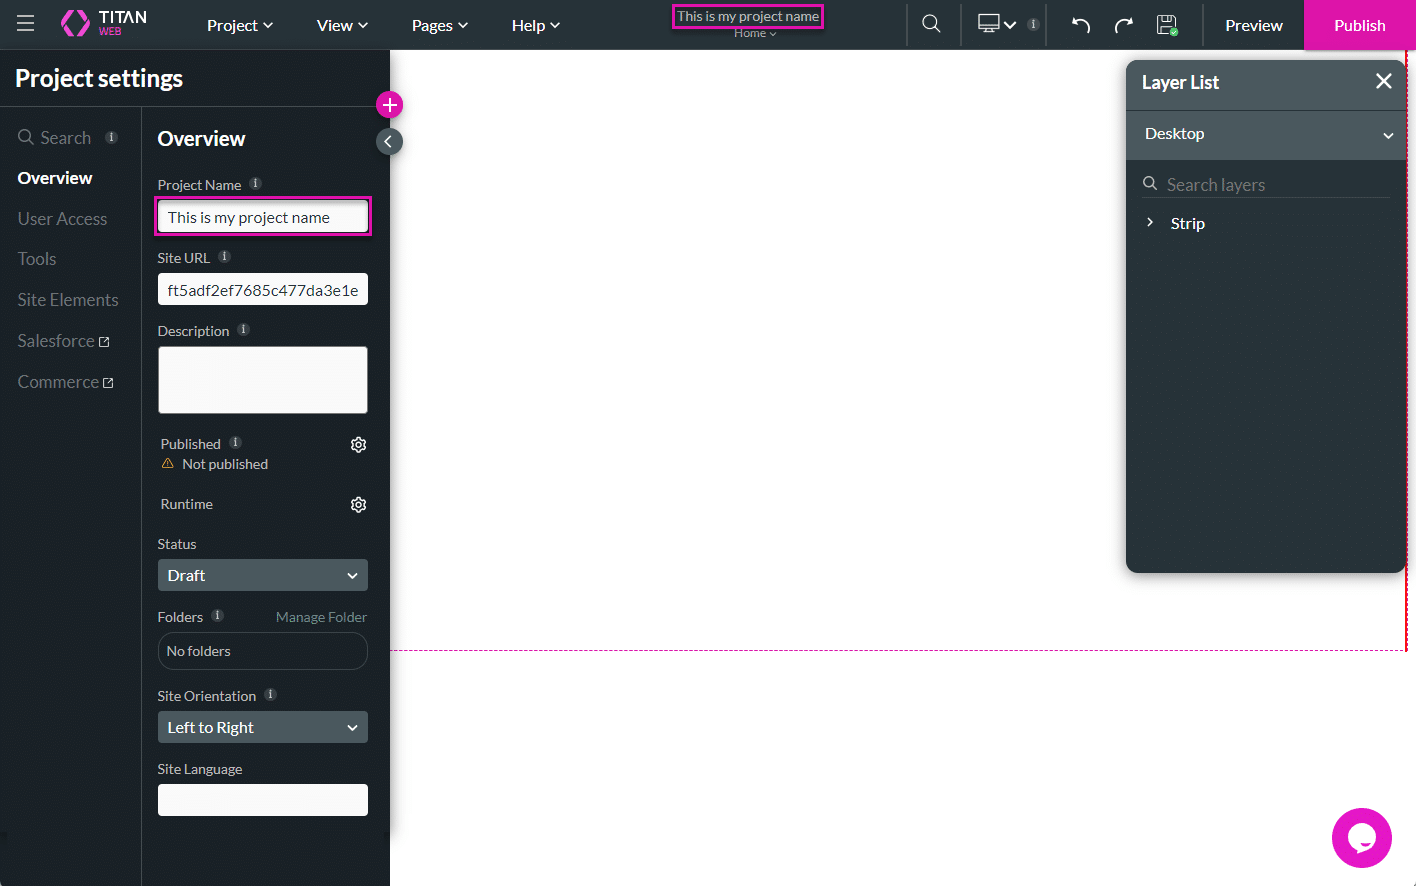This screenshot has width=1416, height=886.
Task: Click the undo arrow icon
Action: coord(1080,25)
